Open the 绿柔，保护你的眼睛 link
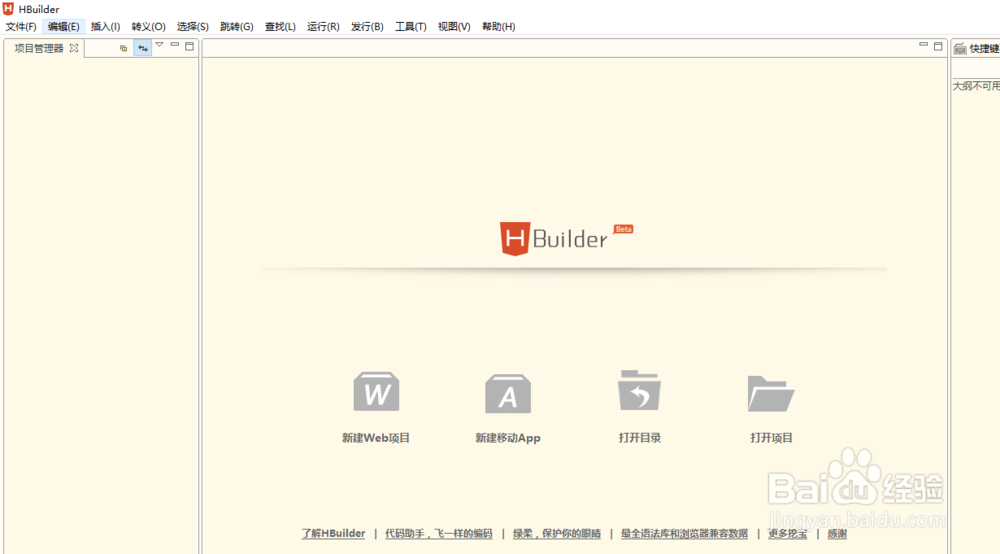1000x554 pixels. tap(557, 534)
